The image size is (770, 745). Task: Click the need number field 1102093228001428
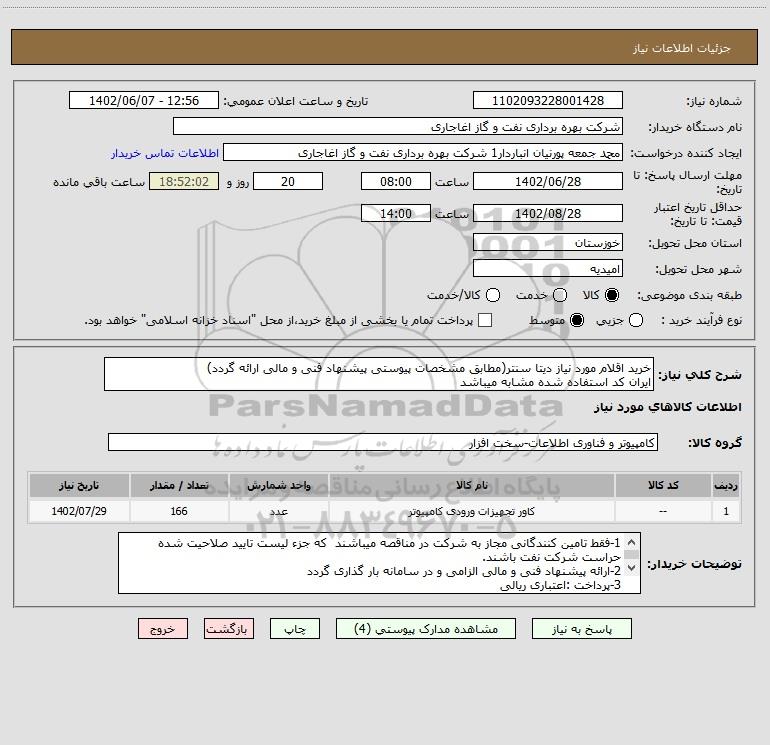[x=548, y=100]
